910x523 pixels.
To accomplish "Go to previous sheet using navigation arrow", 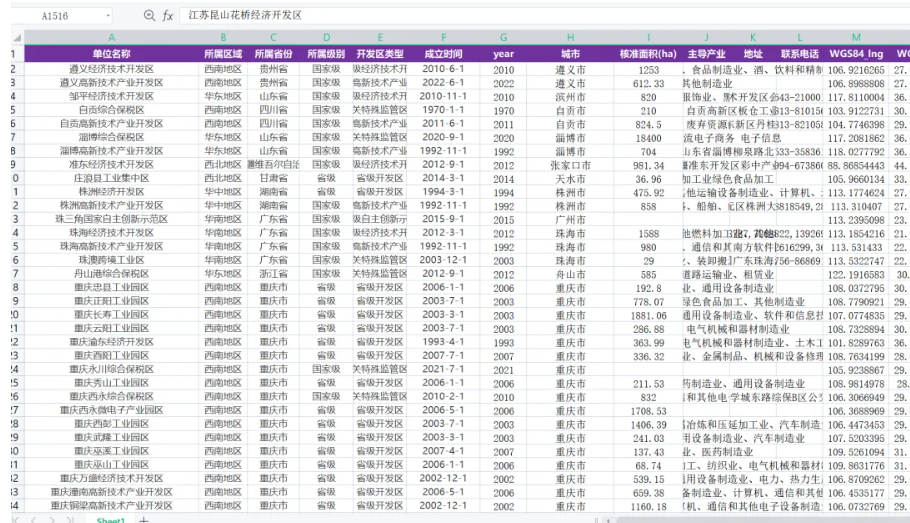I will pos(34,520).
